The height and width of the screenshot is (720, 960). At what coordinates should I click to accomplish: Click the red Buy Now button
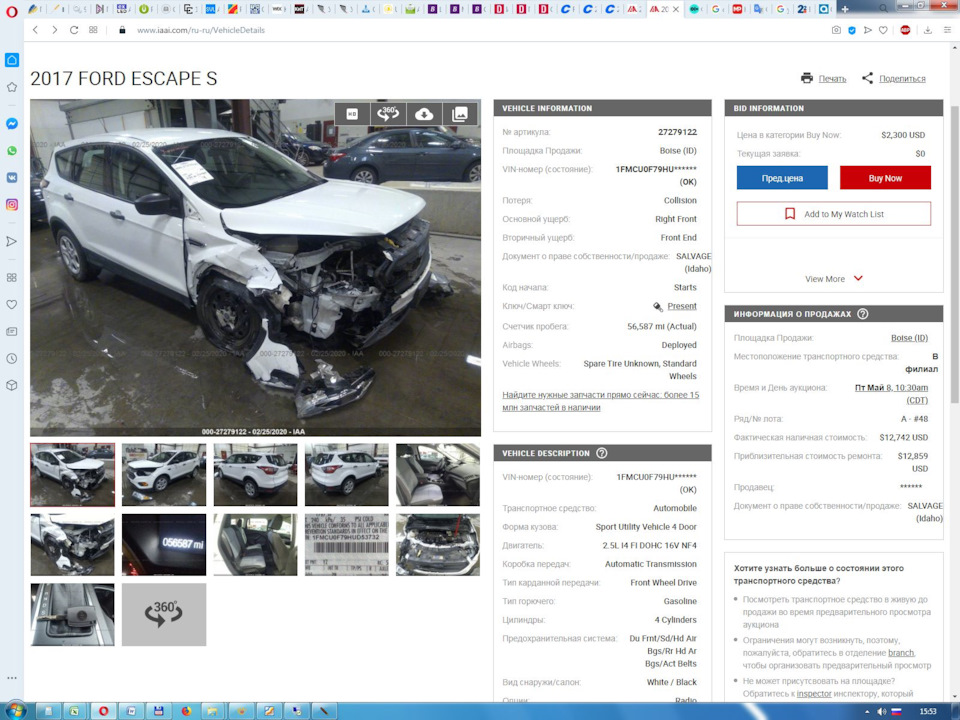pyautogui.click(x=885, y=178)
